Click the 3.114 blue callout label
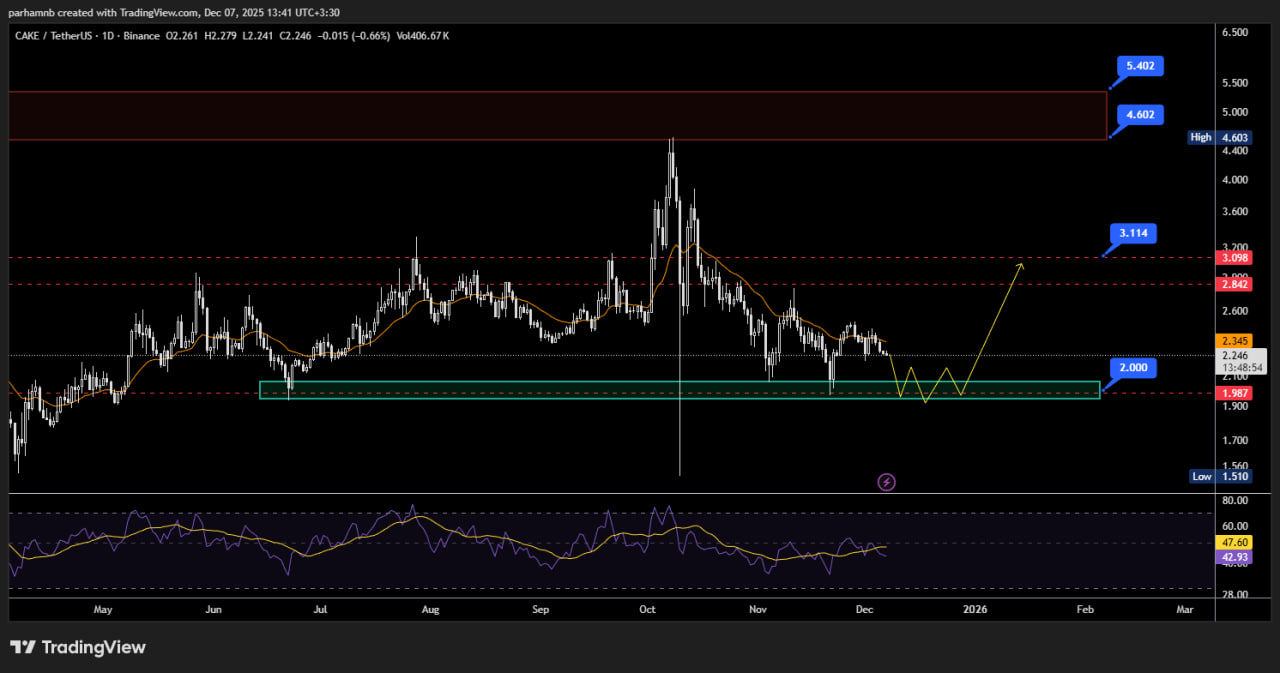This screenshot has height=673, width=1280. point(1133,233)
